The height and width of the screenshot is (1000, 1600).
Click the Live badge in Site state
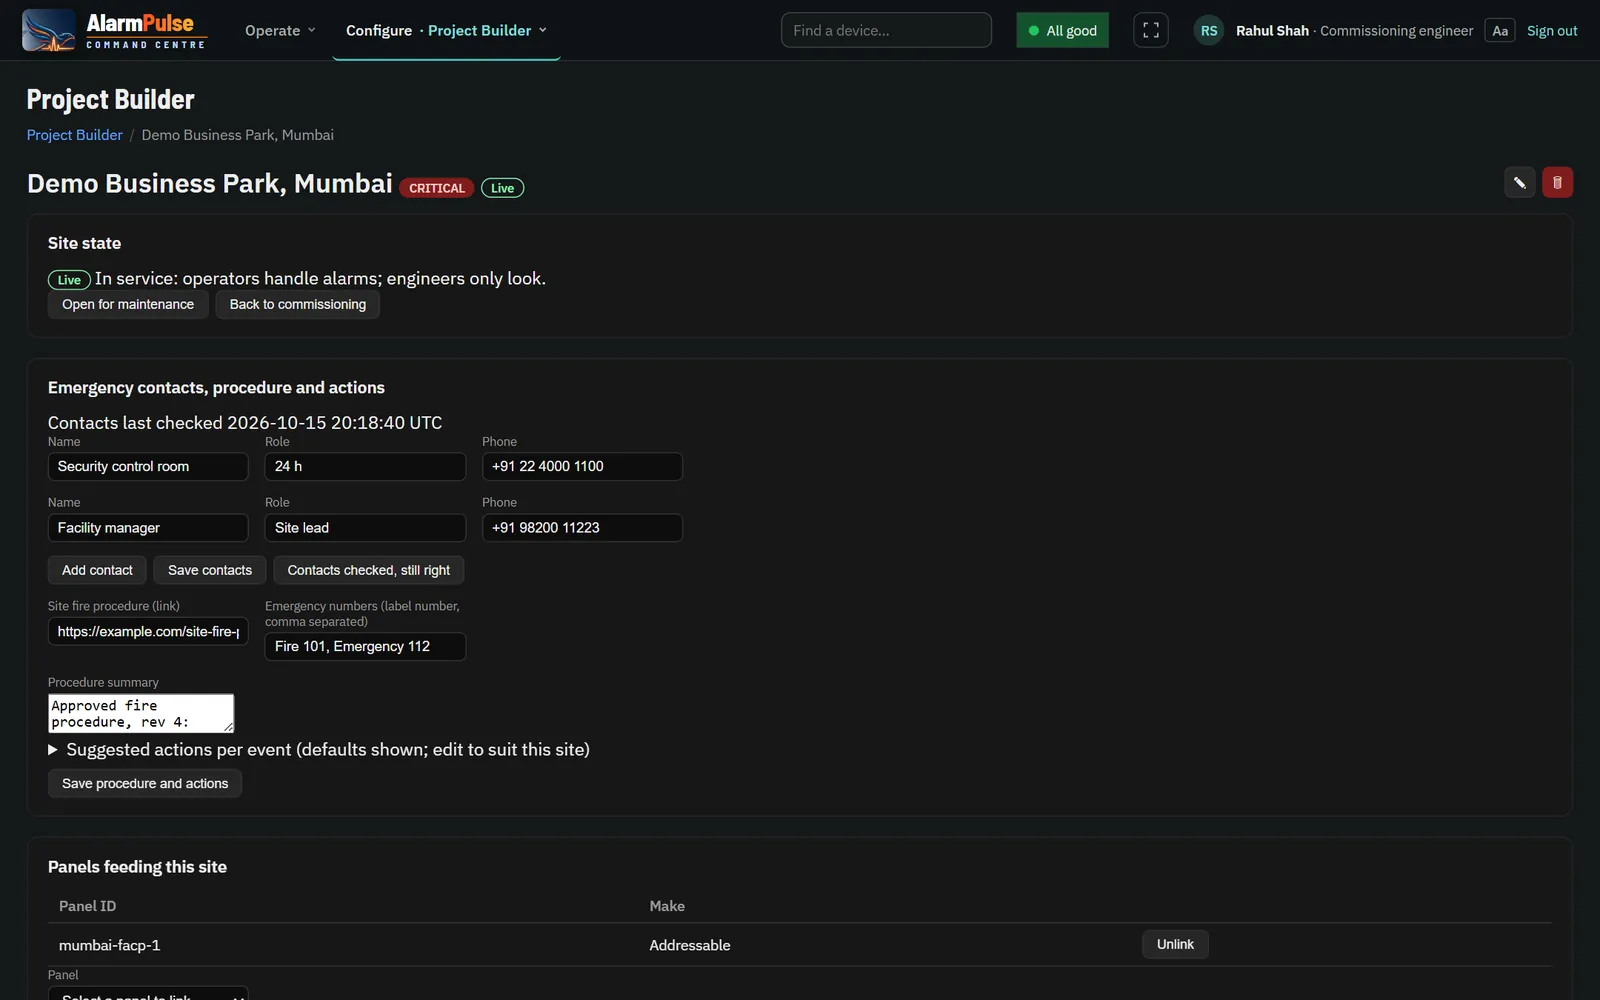coord(69,280)
